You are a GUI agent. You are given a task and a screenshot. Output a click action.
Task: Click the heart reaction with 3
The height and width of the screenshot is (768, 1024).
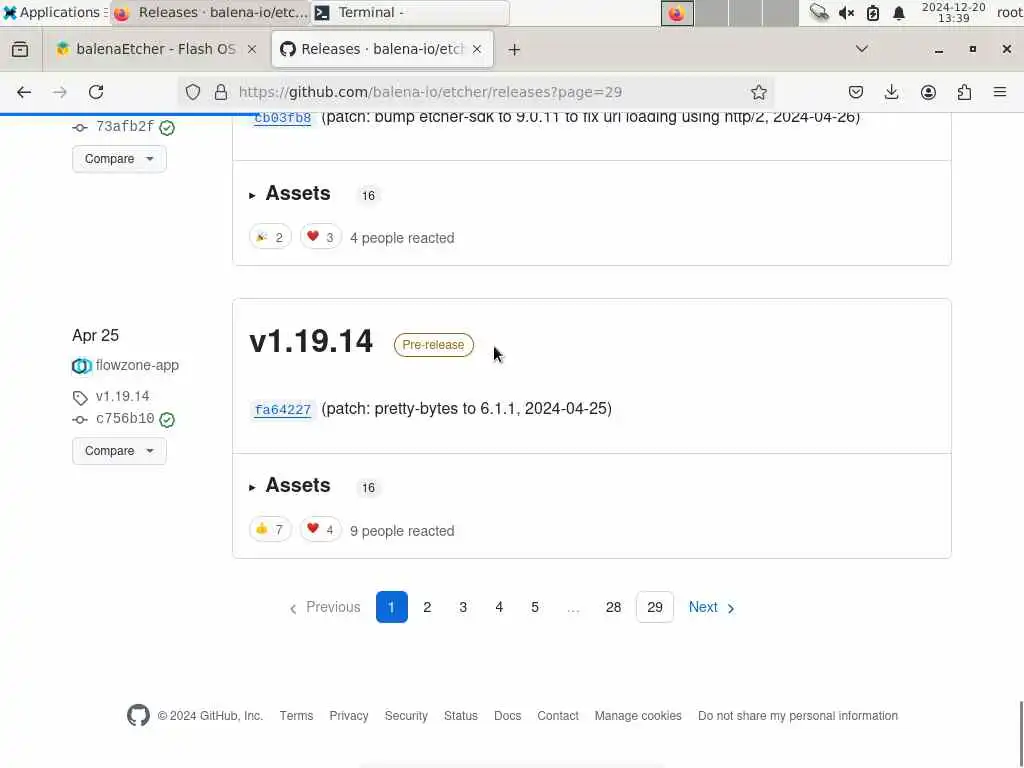[x=321, y=237]
